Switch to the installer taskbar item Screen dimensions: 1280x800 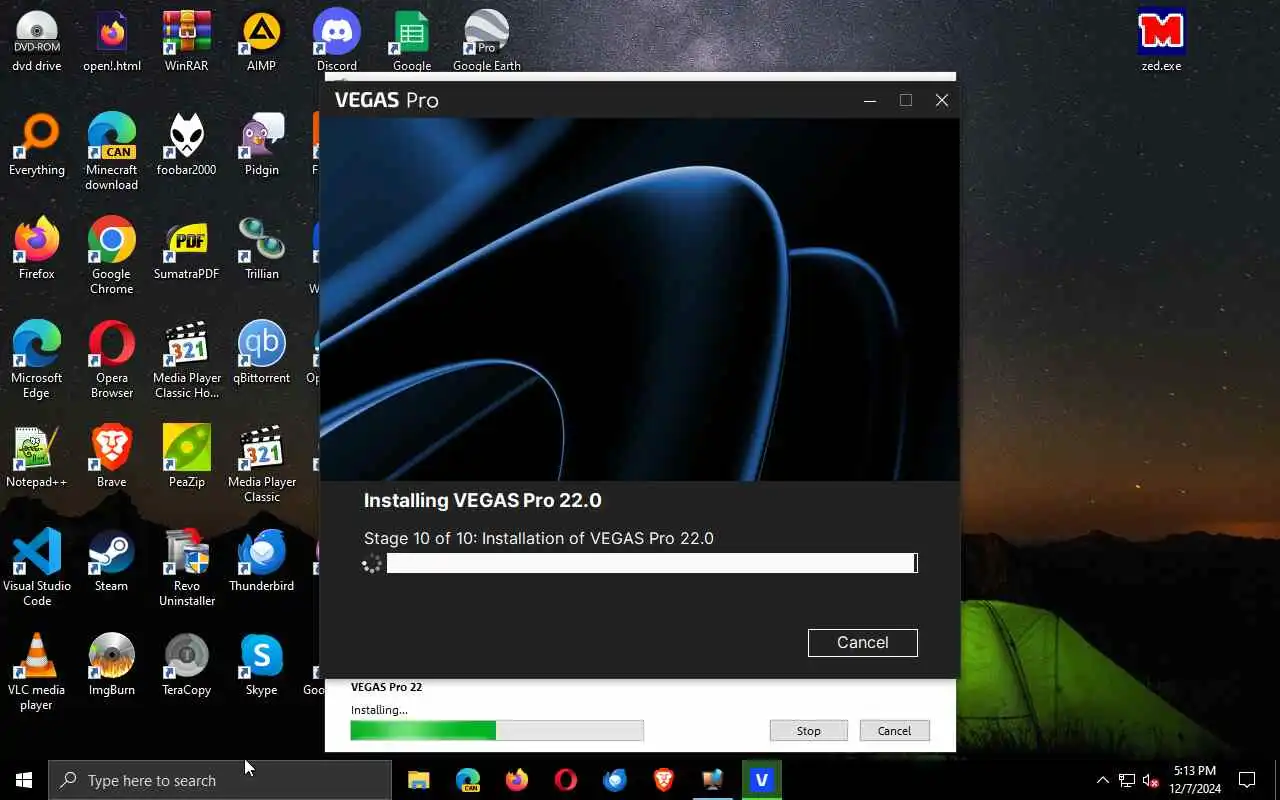[x=712, y=780]
